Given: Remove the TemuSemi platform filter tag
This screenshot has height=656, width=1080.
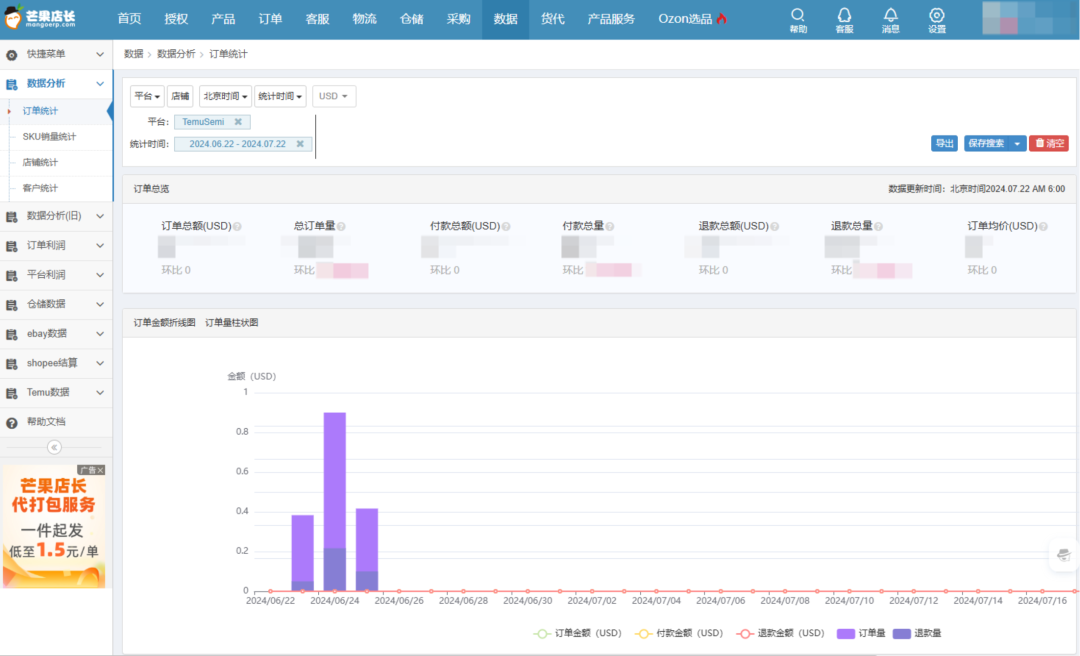Looking at the screenshot, I should (238, 122).
